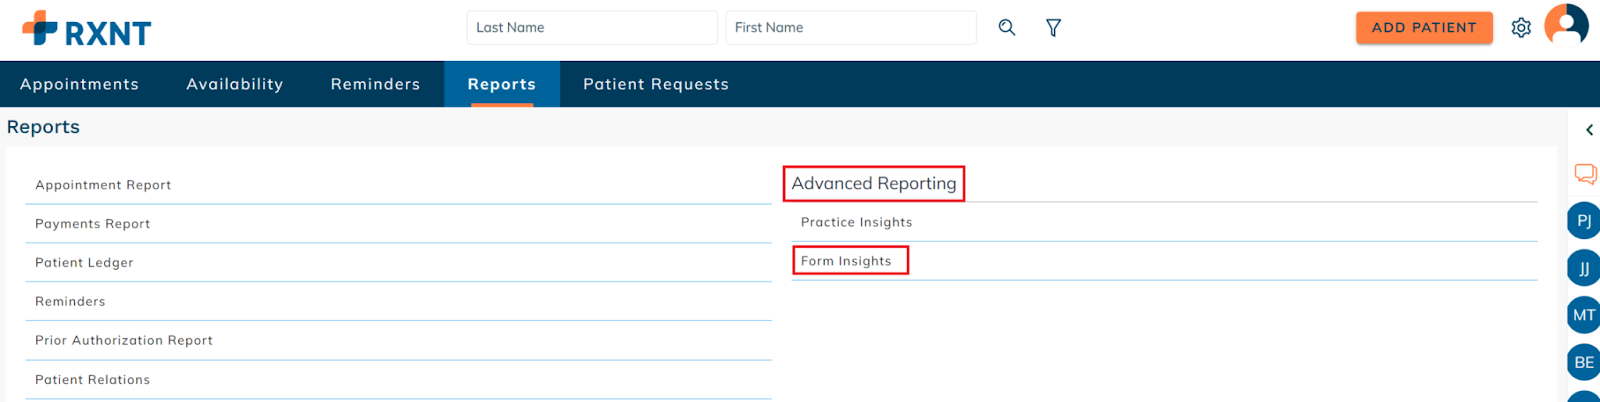Open the Appointment Report
Screen dimensions: 1600x402
click(x=398, y=185)
